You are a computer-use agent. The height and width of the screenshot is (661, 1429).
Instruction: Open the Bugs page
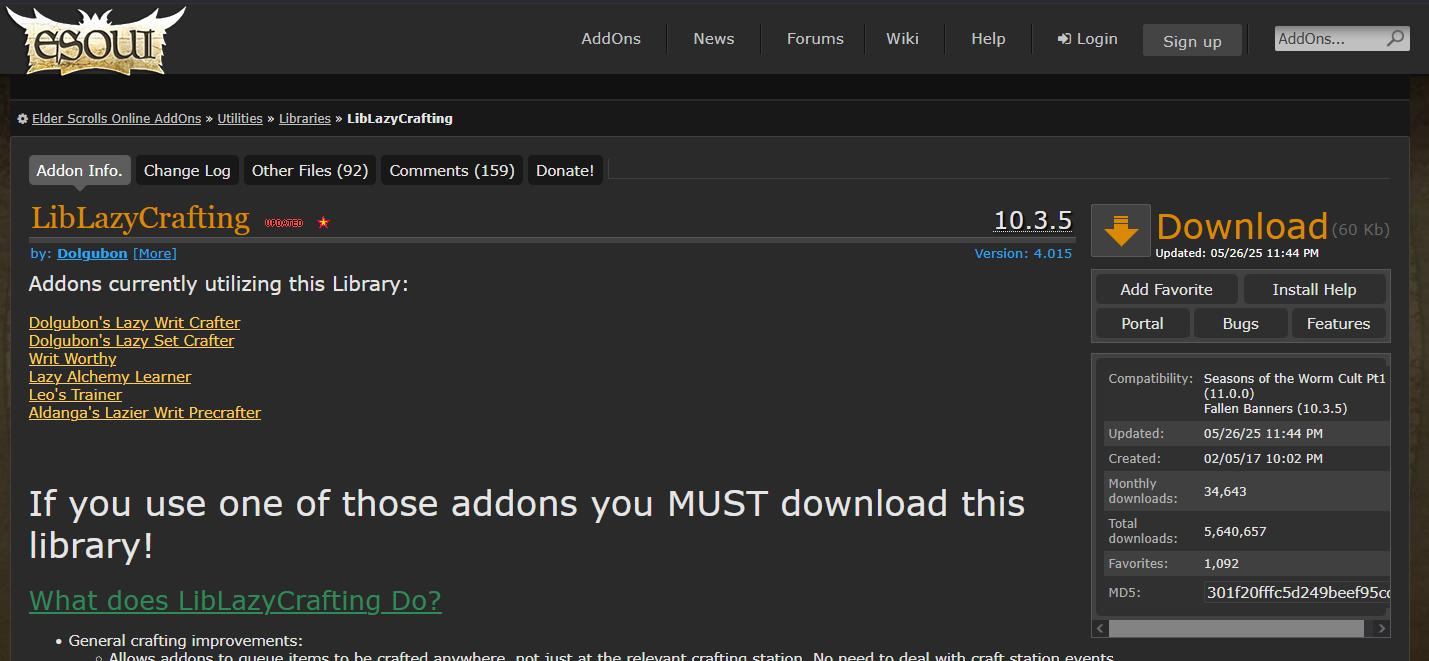(1240, 324)
